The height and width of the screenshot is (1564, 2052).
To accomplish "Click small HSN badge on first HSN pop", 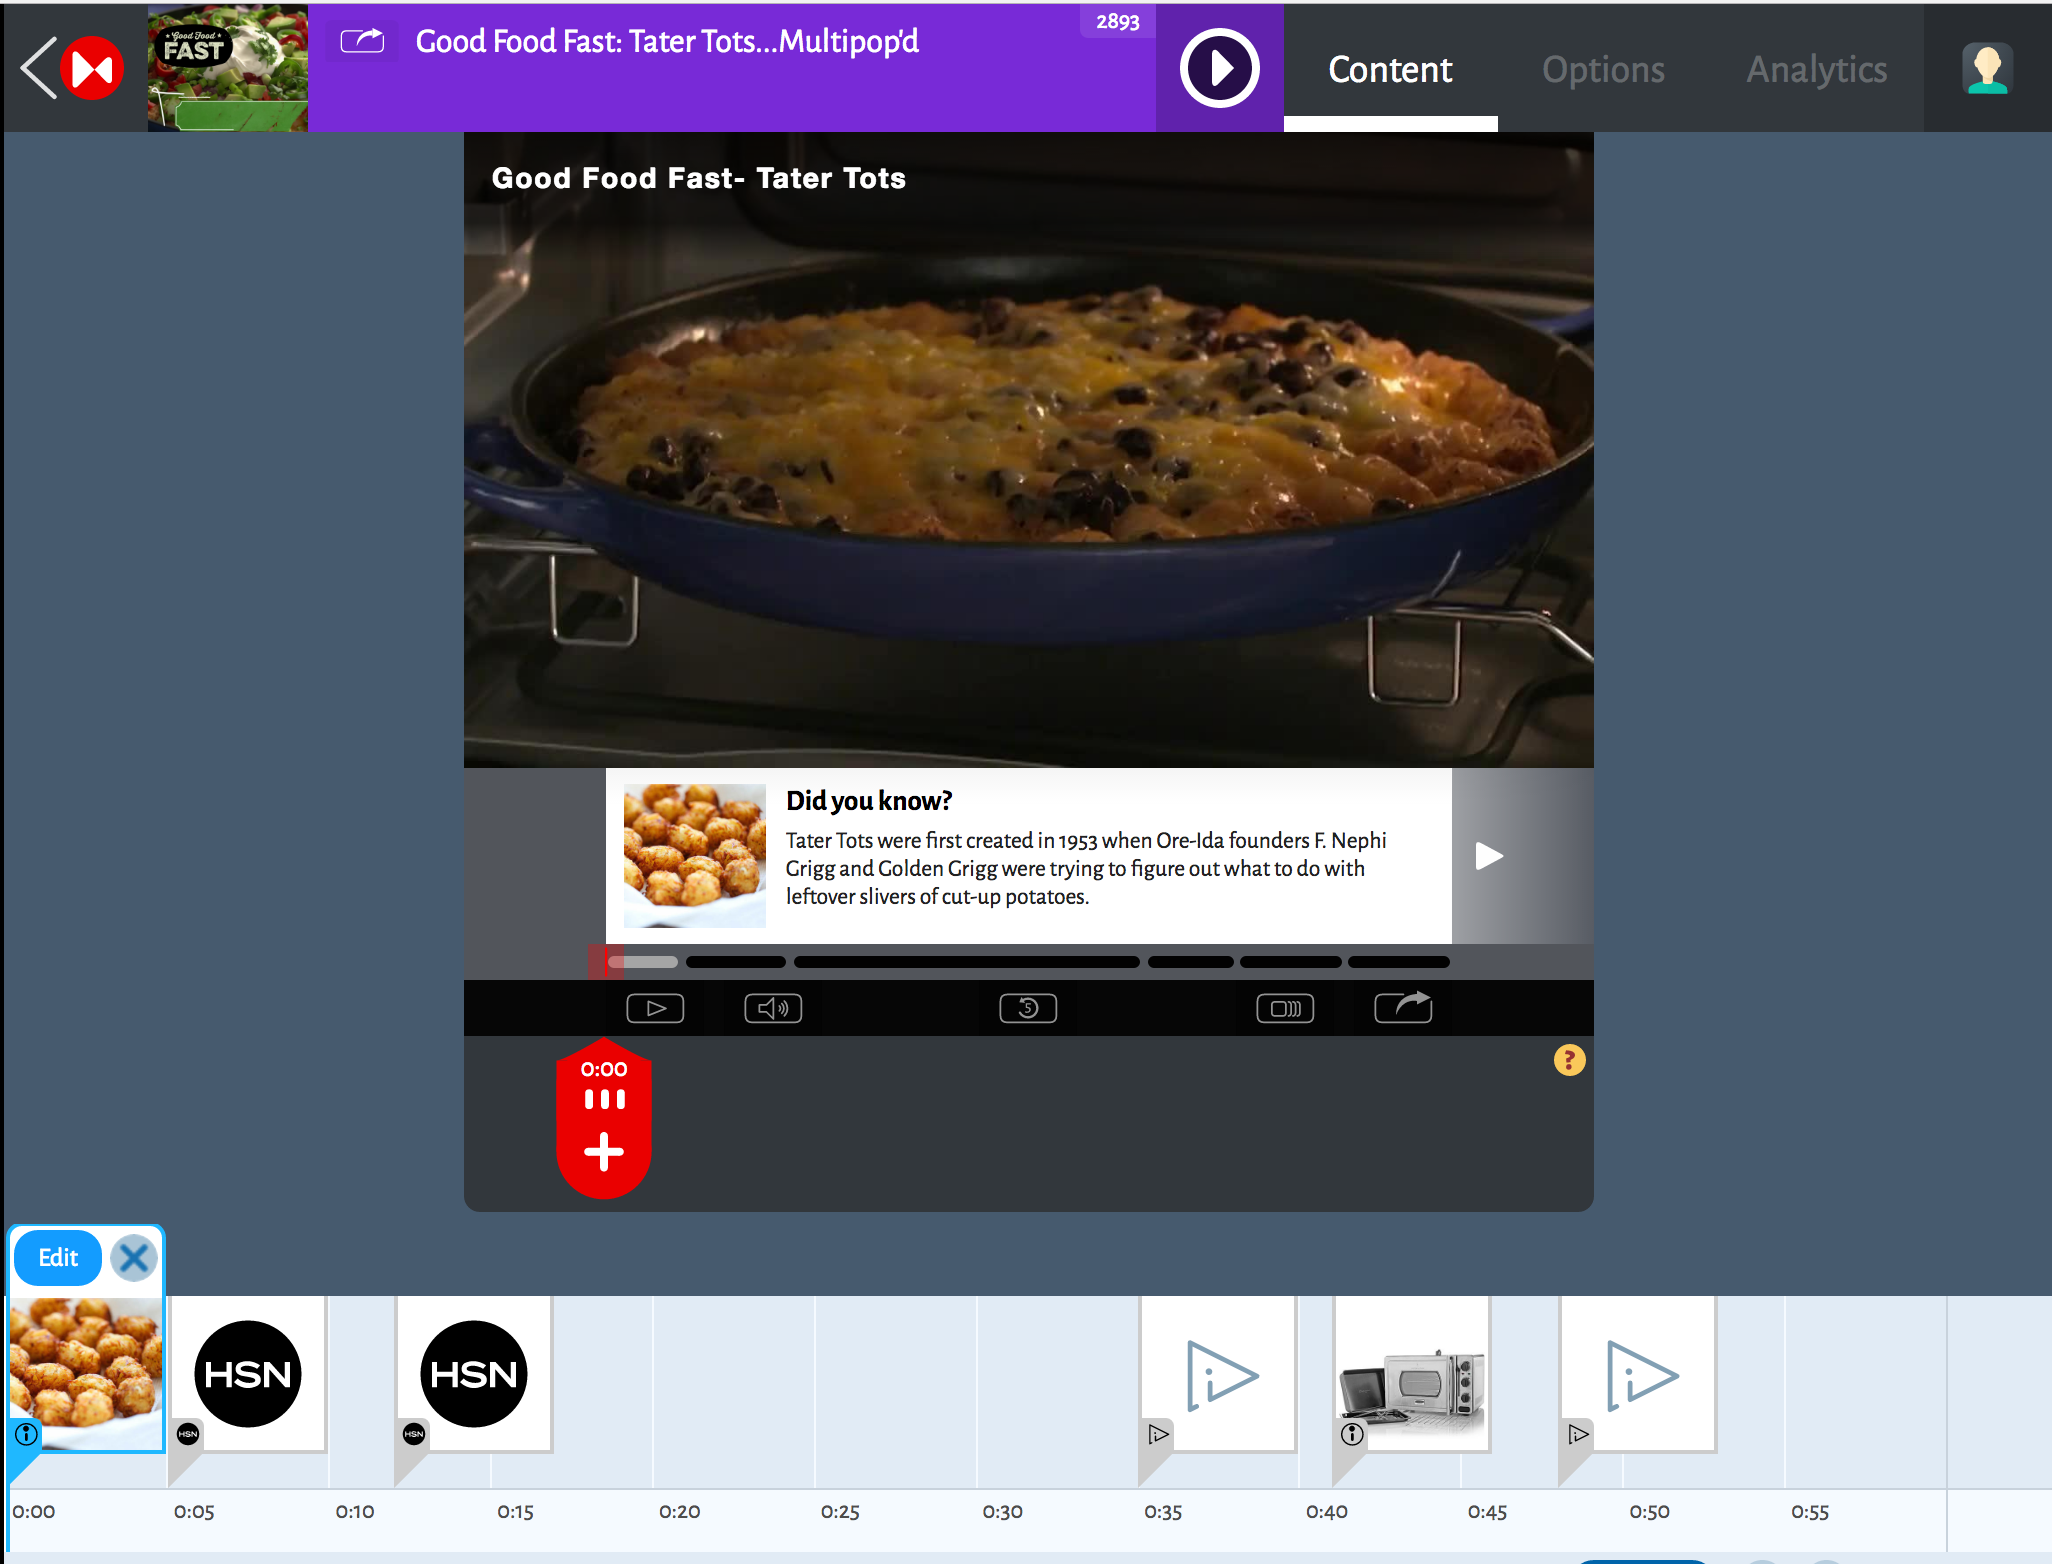I will coord(188,1434).
